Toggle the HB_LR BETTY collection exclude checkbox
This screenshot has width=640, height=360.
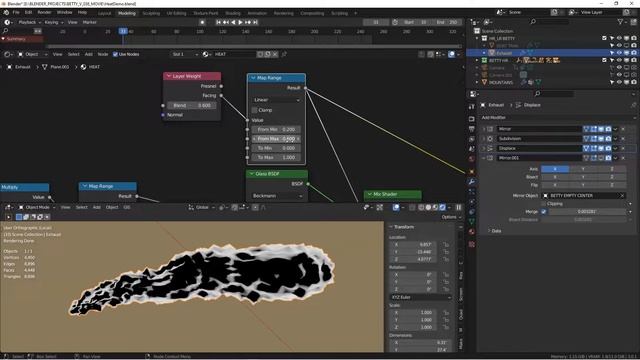(604, 38)
